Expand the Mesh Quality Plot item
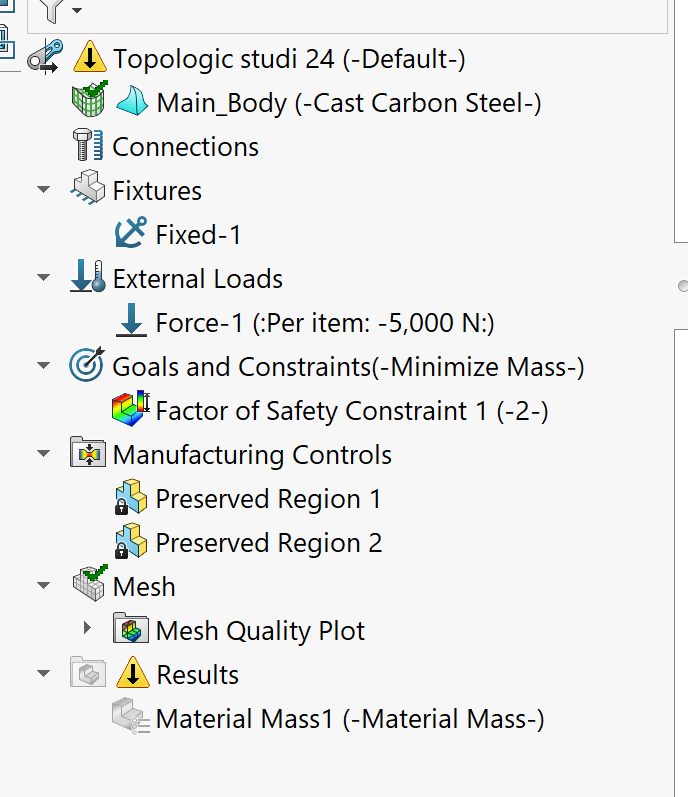This screenshot has width=688, height=797. 87,630
